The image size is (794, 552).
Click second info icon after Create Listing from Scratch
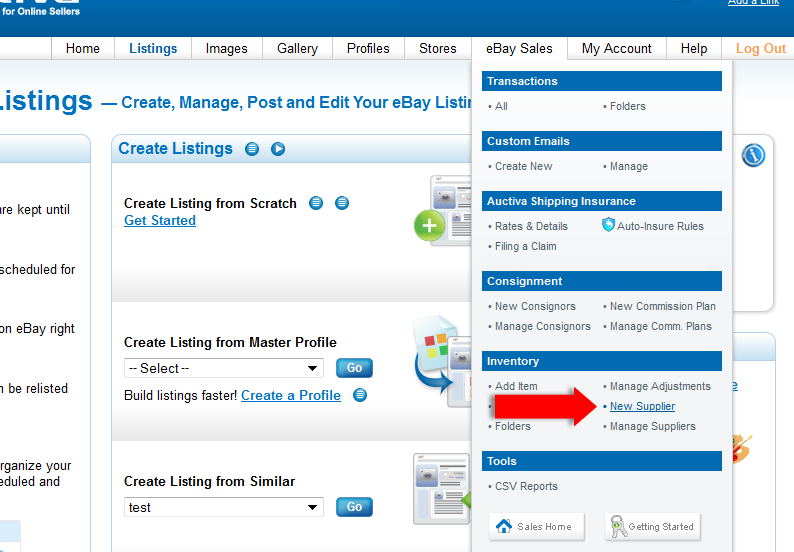click(x=342, y=203)
